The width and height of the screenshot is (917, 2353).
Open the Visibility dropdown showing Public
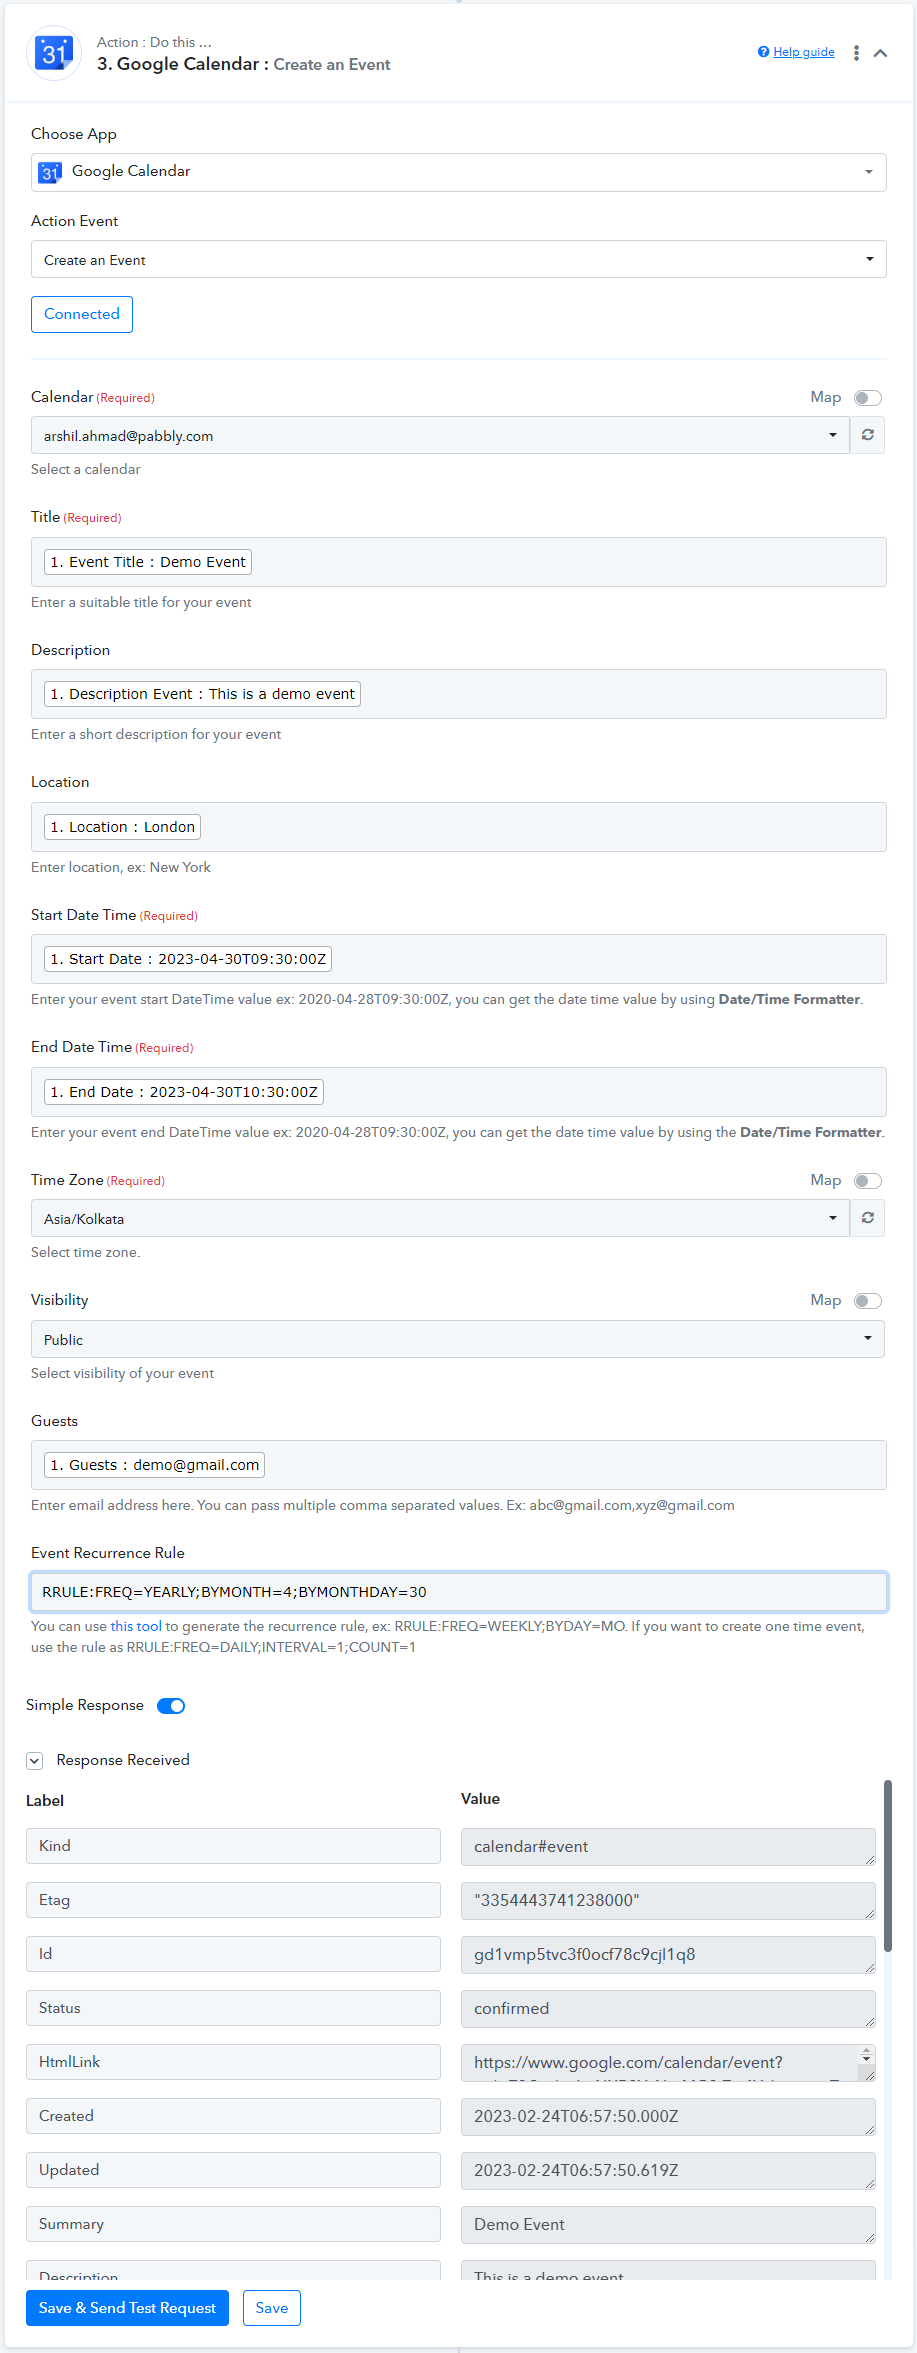(458, 1339)
